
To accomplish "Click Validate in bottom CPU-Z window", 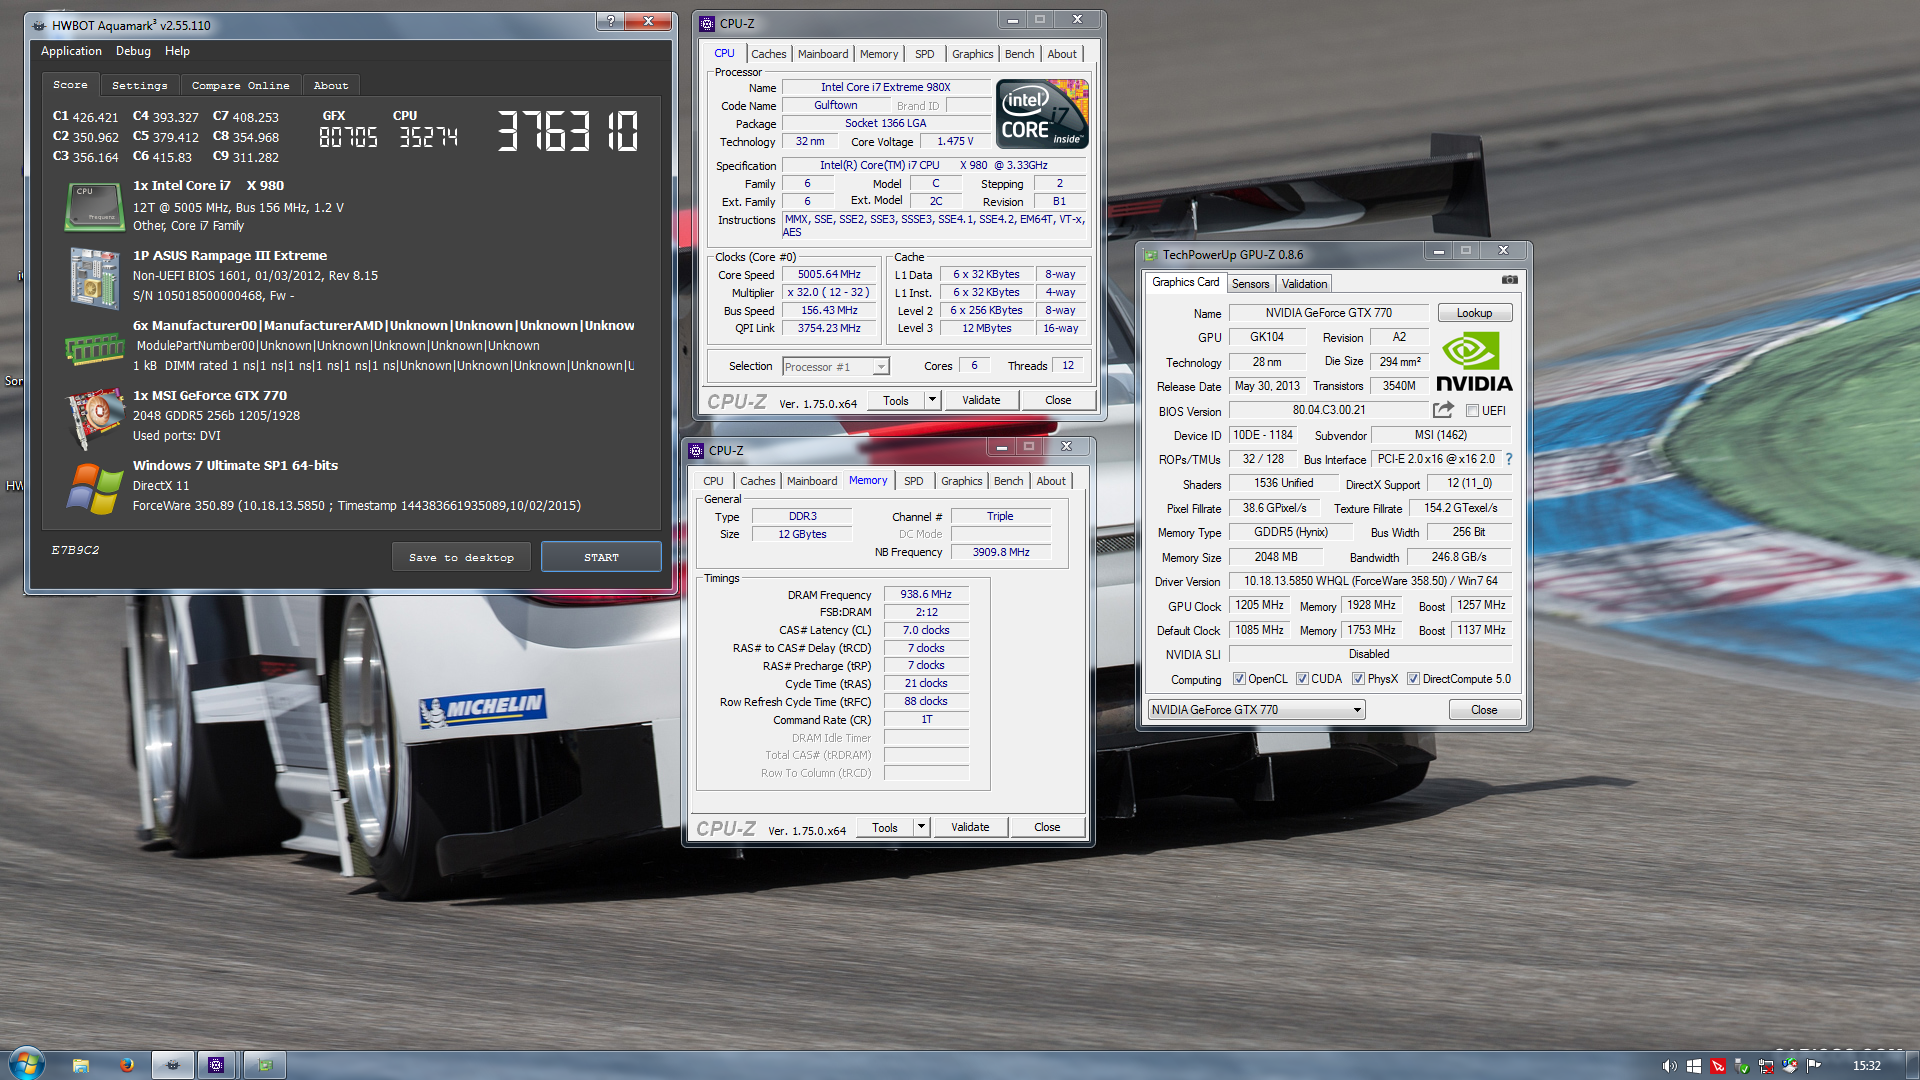I will [970, 827].
